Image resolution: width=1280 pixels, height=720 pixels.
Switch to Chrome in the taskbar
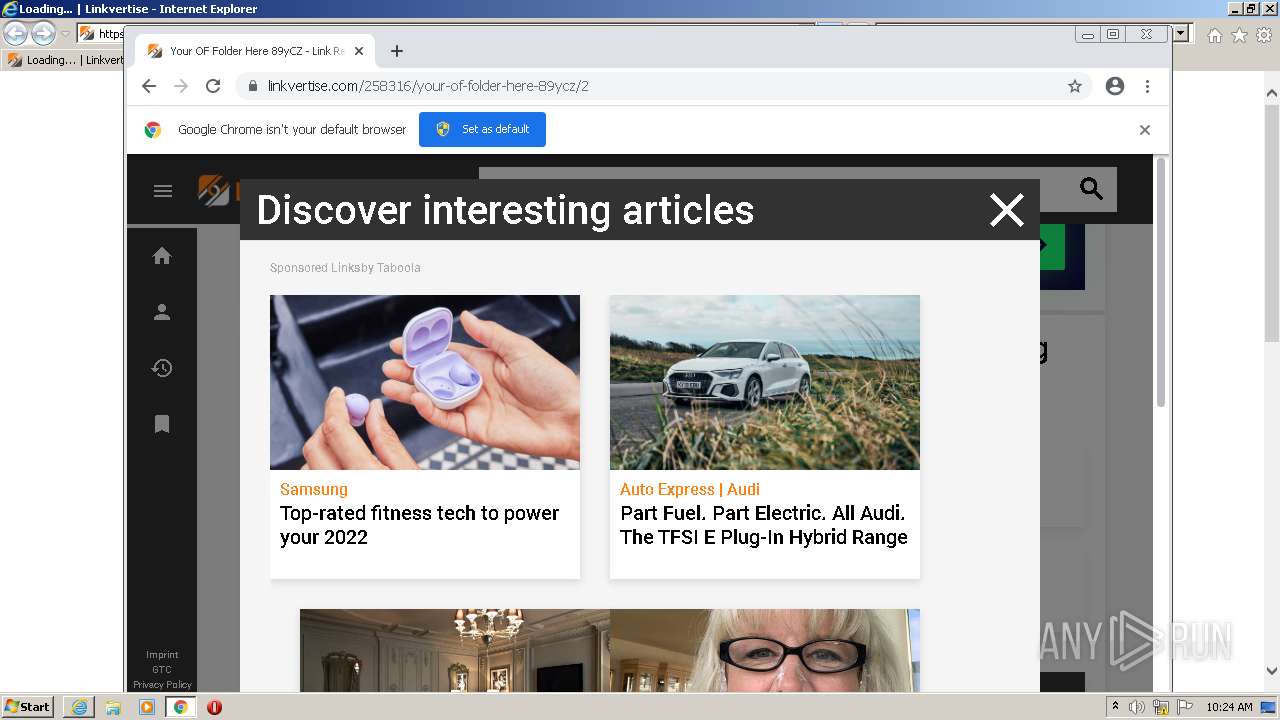tap(181, 707)
